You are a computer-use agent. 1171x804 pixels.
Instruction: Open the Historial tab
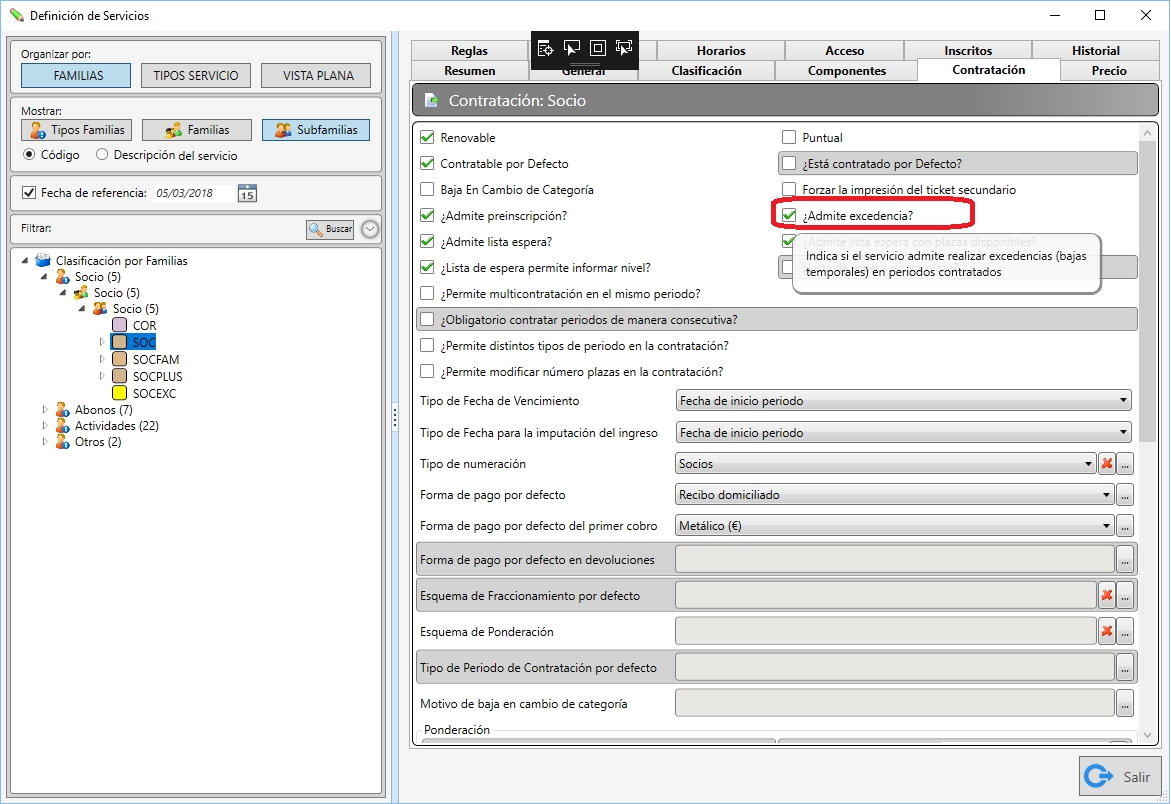tap(1096, 51)
